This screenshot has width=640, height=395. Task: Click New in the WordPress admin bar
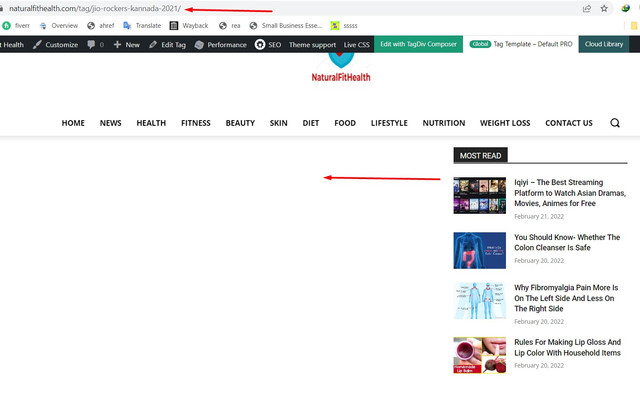(127, 44)
